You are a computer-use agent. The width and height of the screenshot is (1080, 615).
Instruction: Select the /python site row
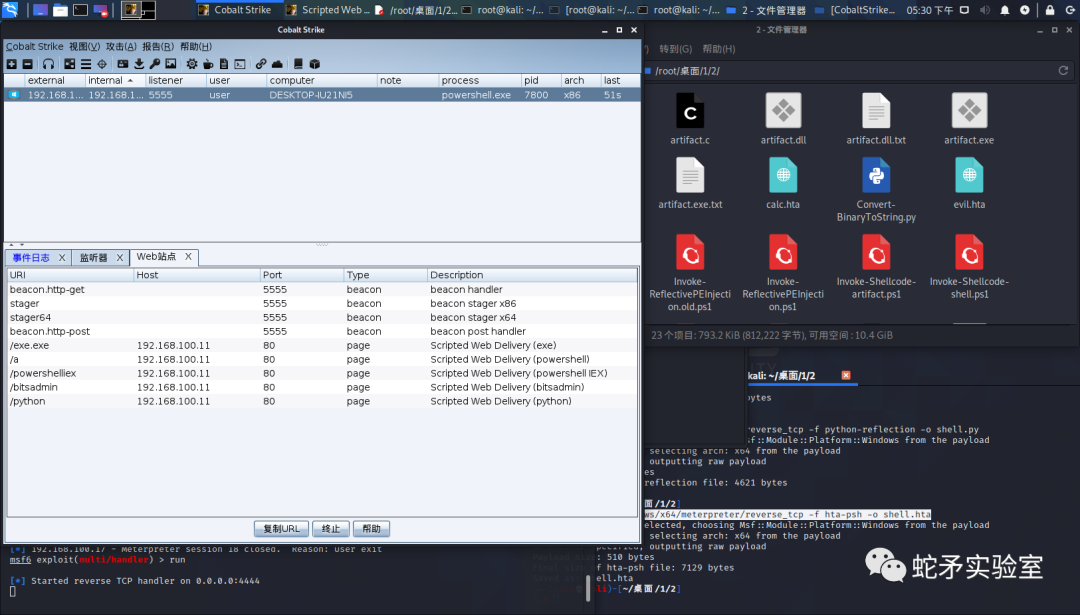(322, 402)
